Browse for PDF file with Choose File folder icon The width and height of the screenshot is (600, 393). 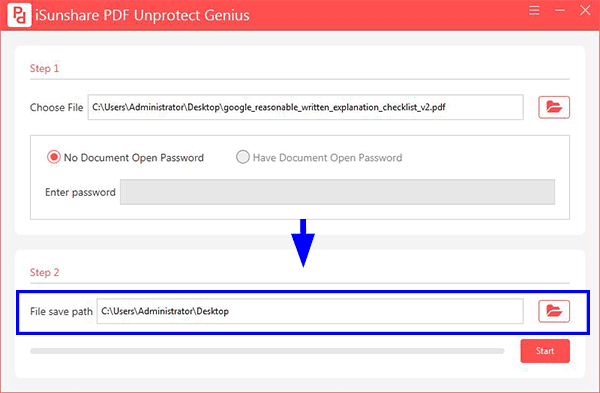pos(554,107)
